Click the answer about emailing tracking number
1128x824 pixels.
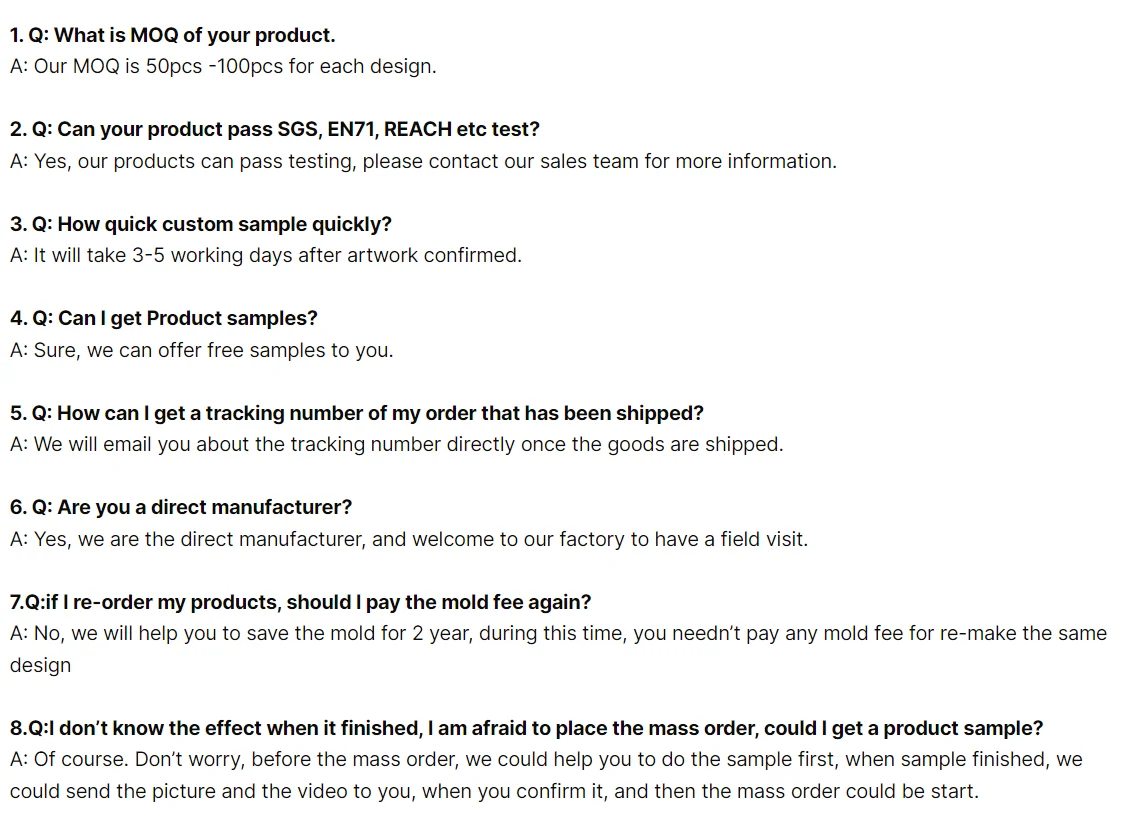[397, 444]
